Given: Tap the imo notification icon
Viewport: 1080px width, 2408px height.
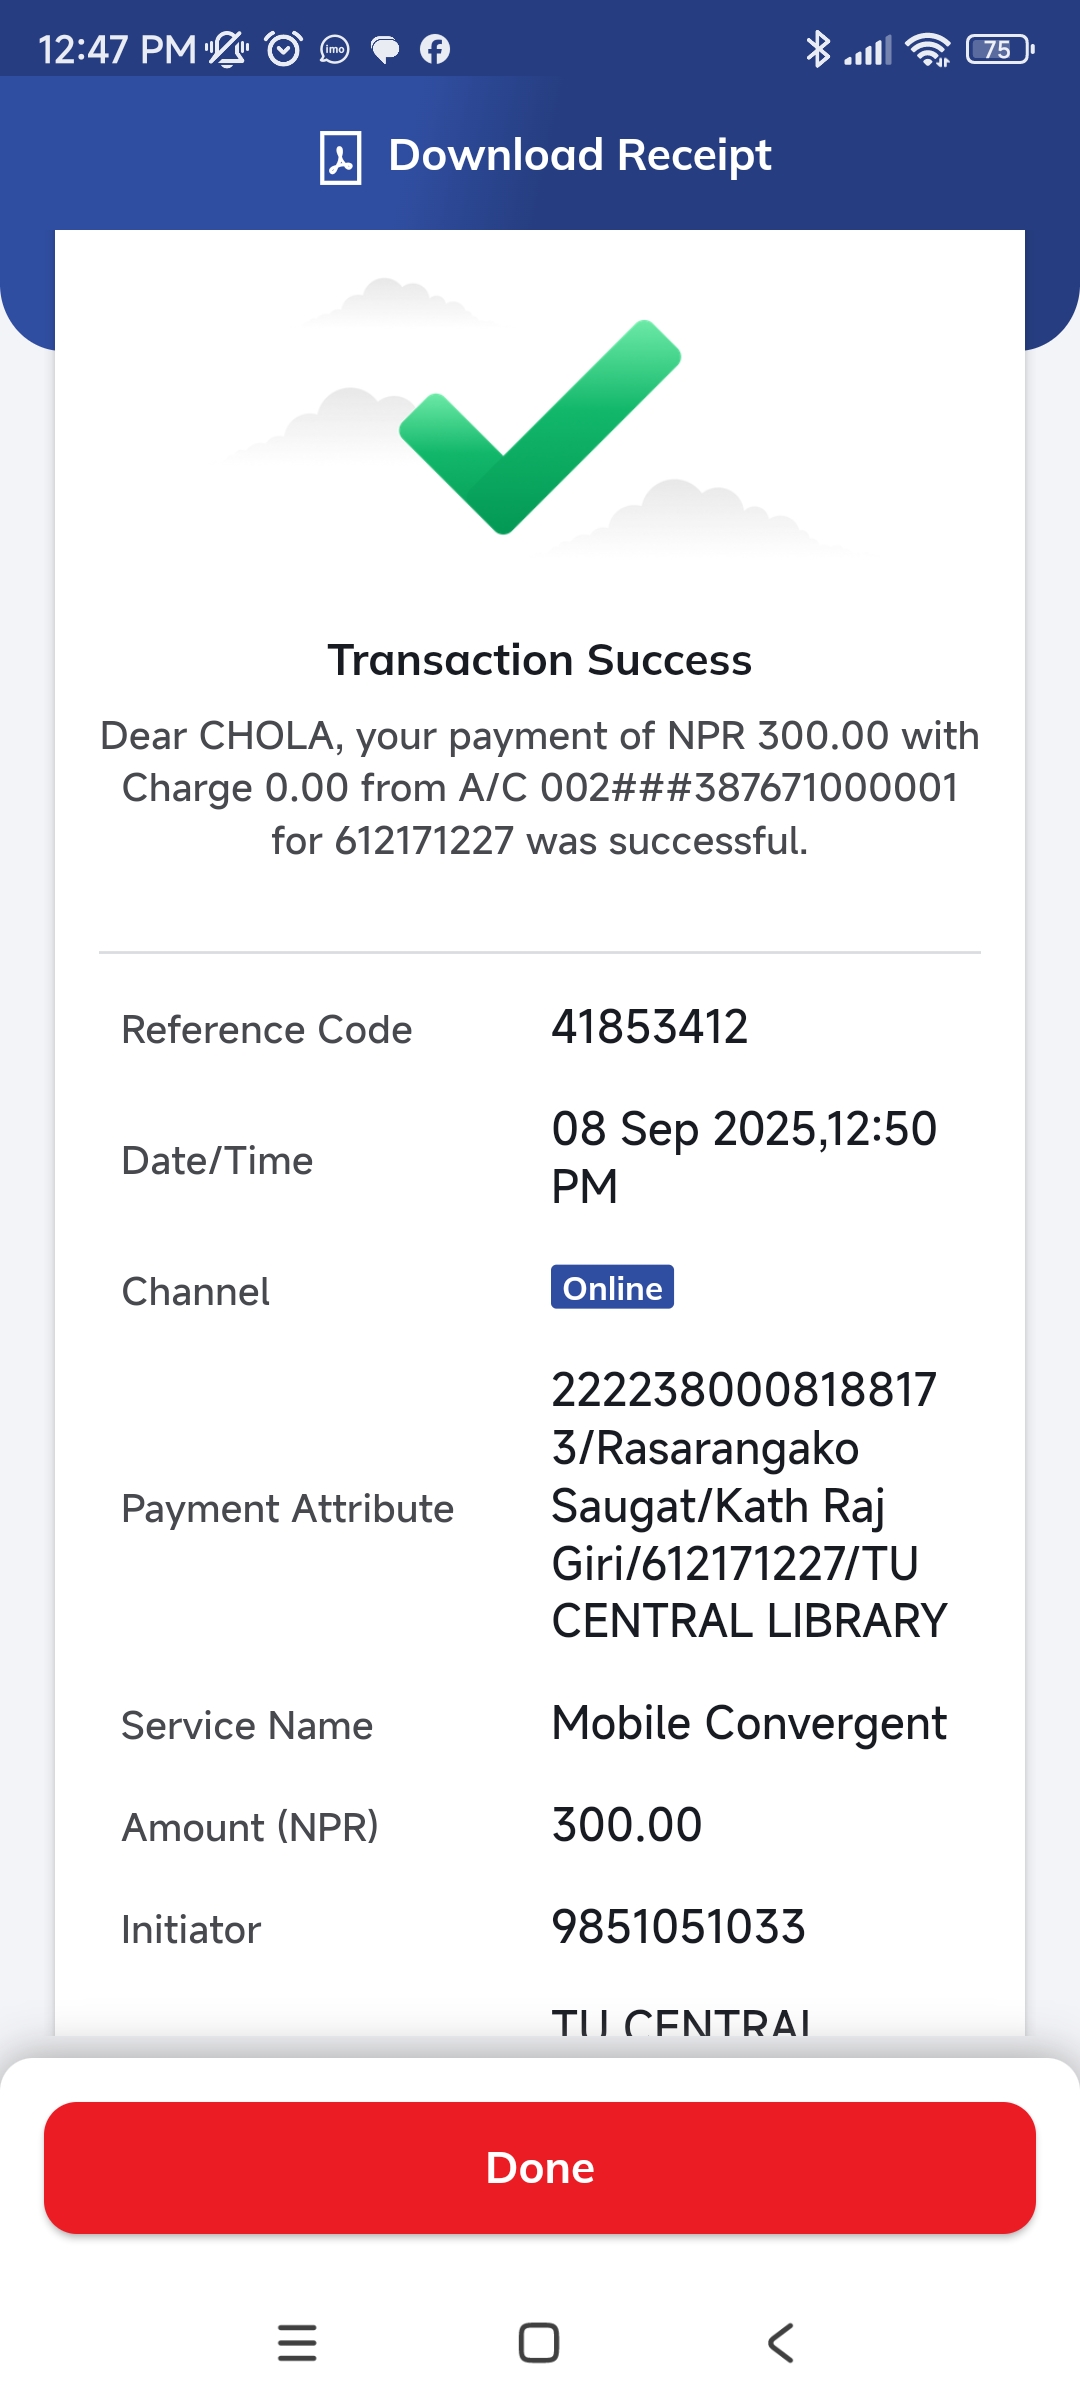Looking at the screenshot, I should pos(334,49).
